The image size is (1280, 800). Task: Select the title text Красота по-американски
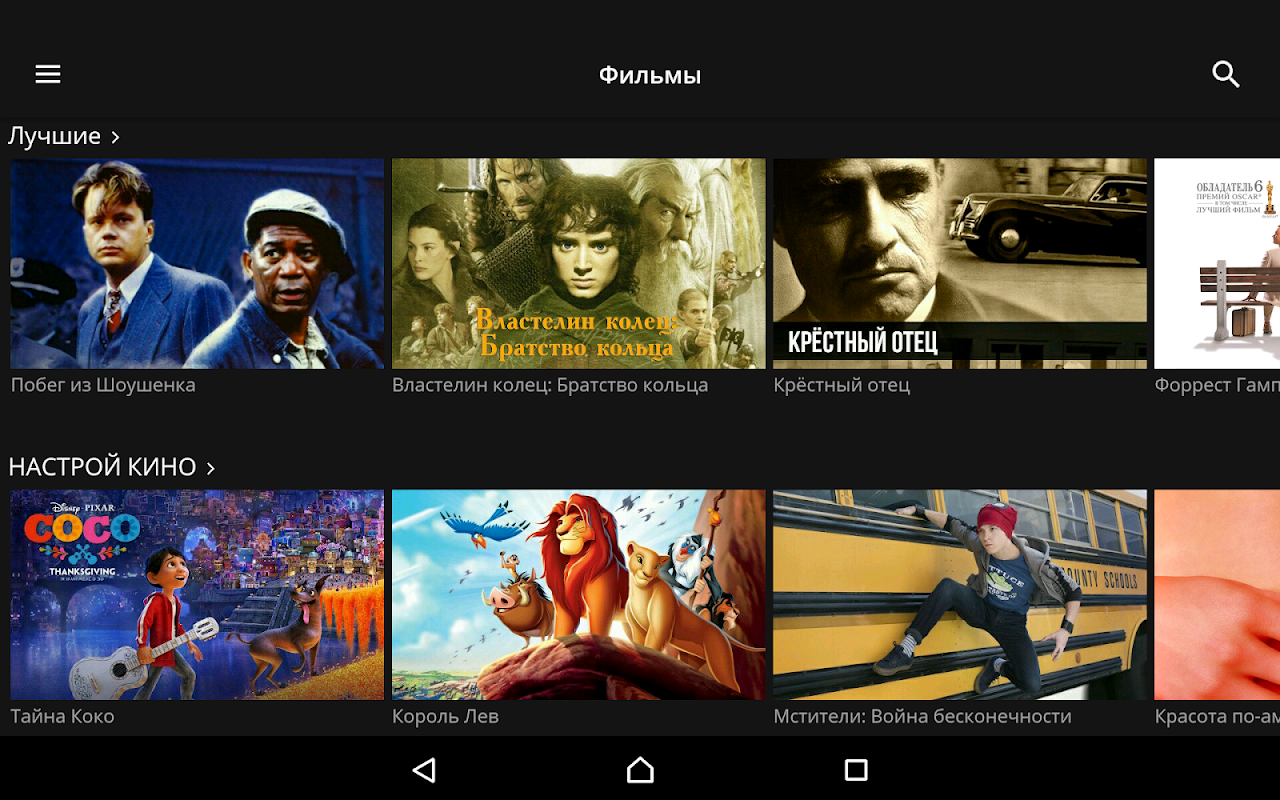click(1217, 716)
